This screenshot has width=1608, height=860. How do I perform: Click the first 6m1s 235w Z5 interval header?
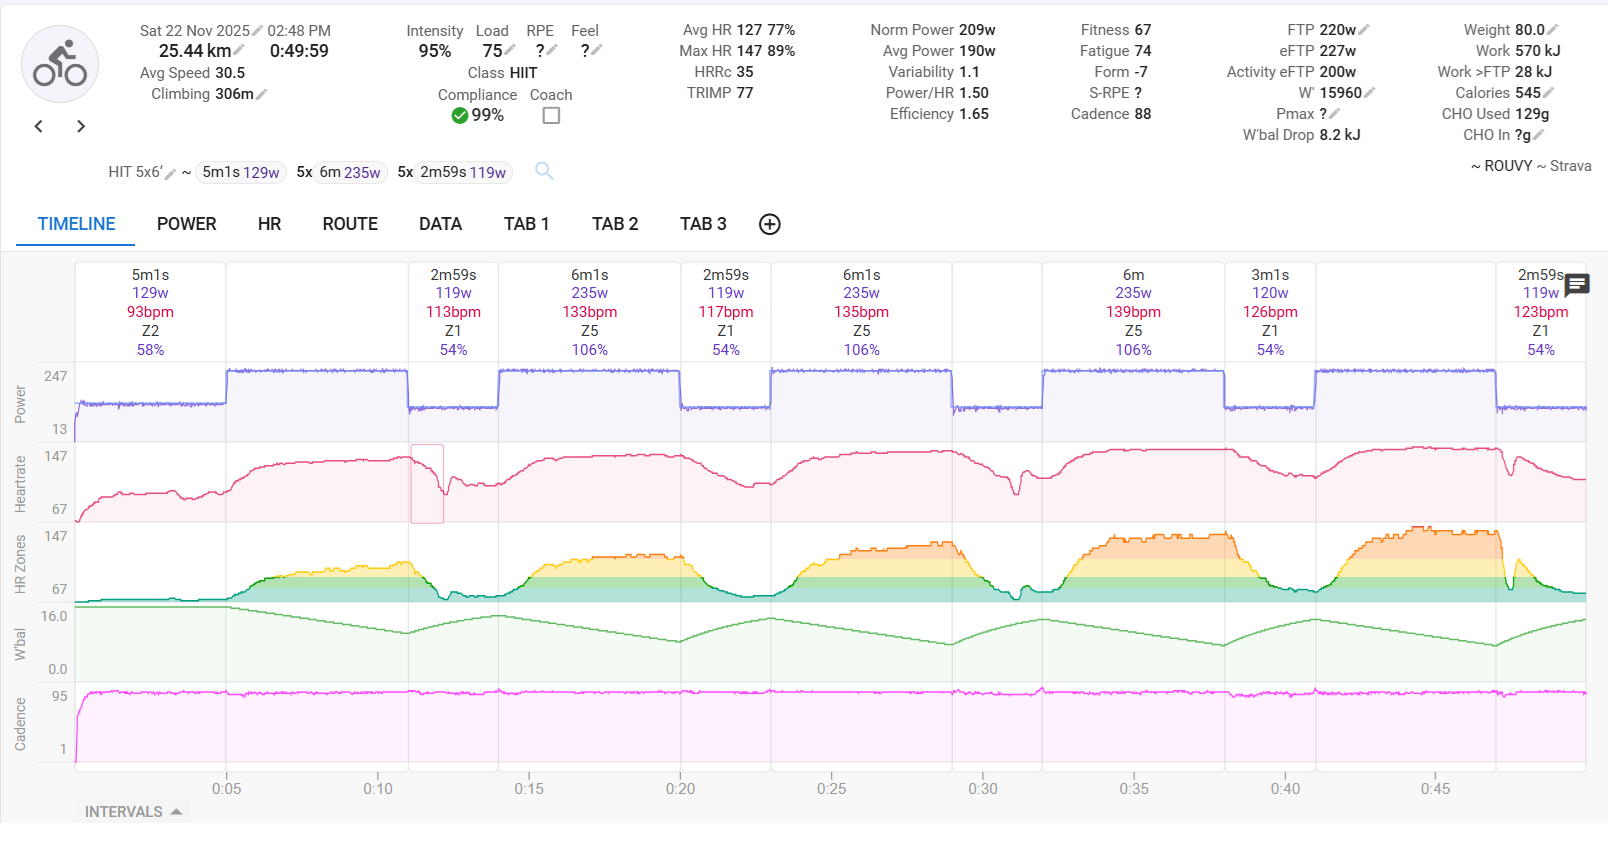click(589, 311)
